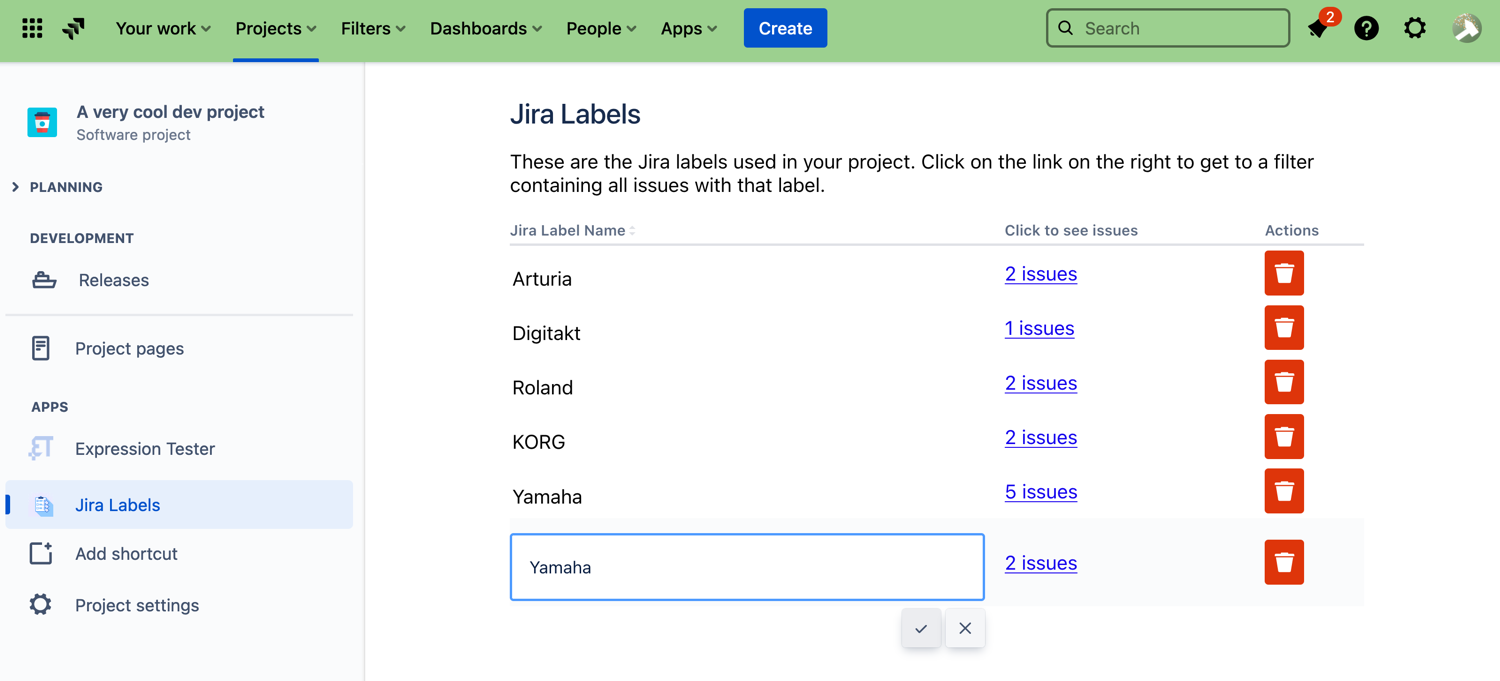Click the project avatar icon
This screenshot has width=1500, height=681.
pyautogui.click(x=42, y=122)
